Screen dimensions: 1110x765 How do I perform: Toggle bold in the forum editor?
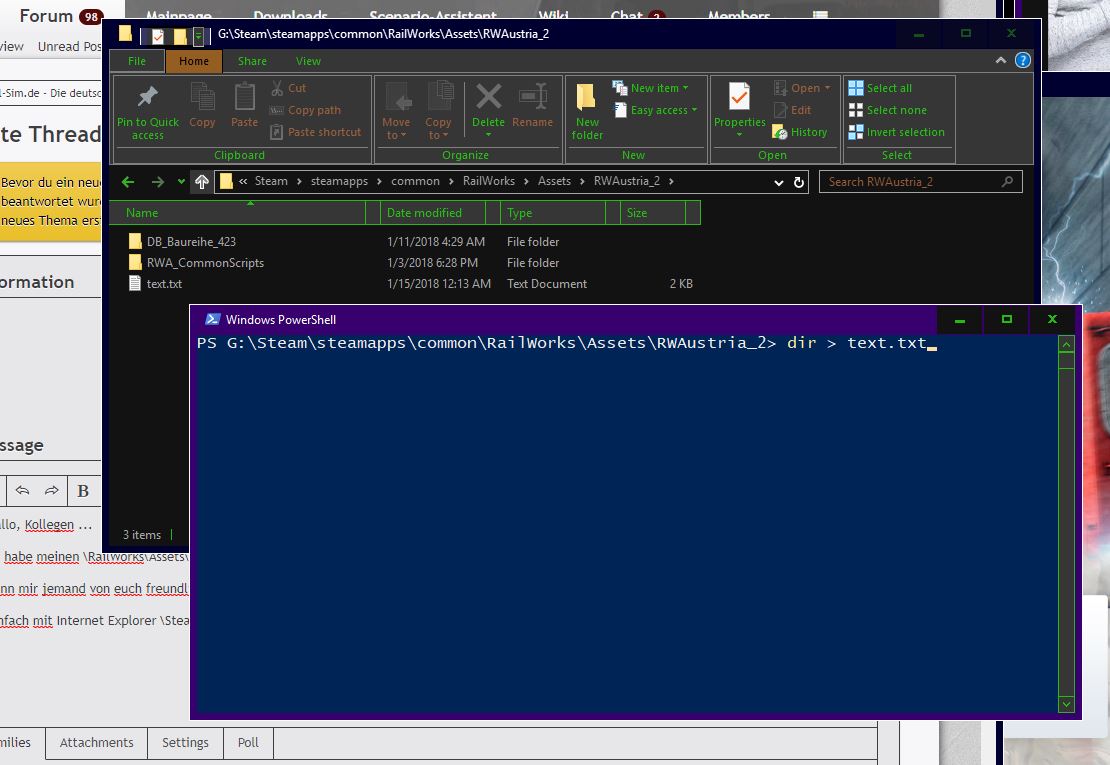point(83,491)
